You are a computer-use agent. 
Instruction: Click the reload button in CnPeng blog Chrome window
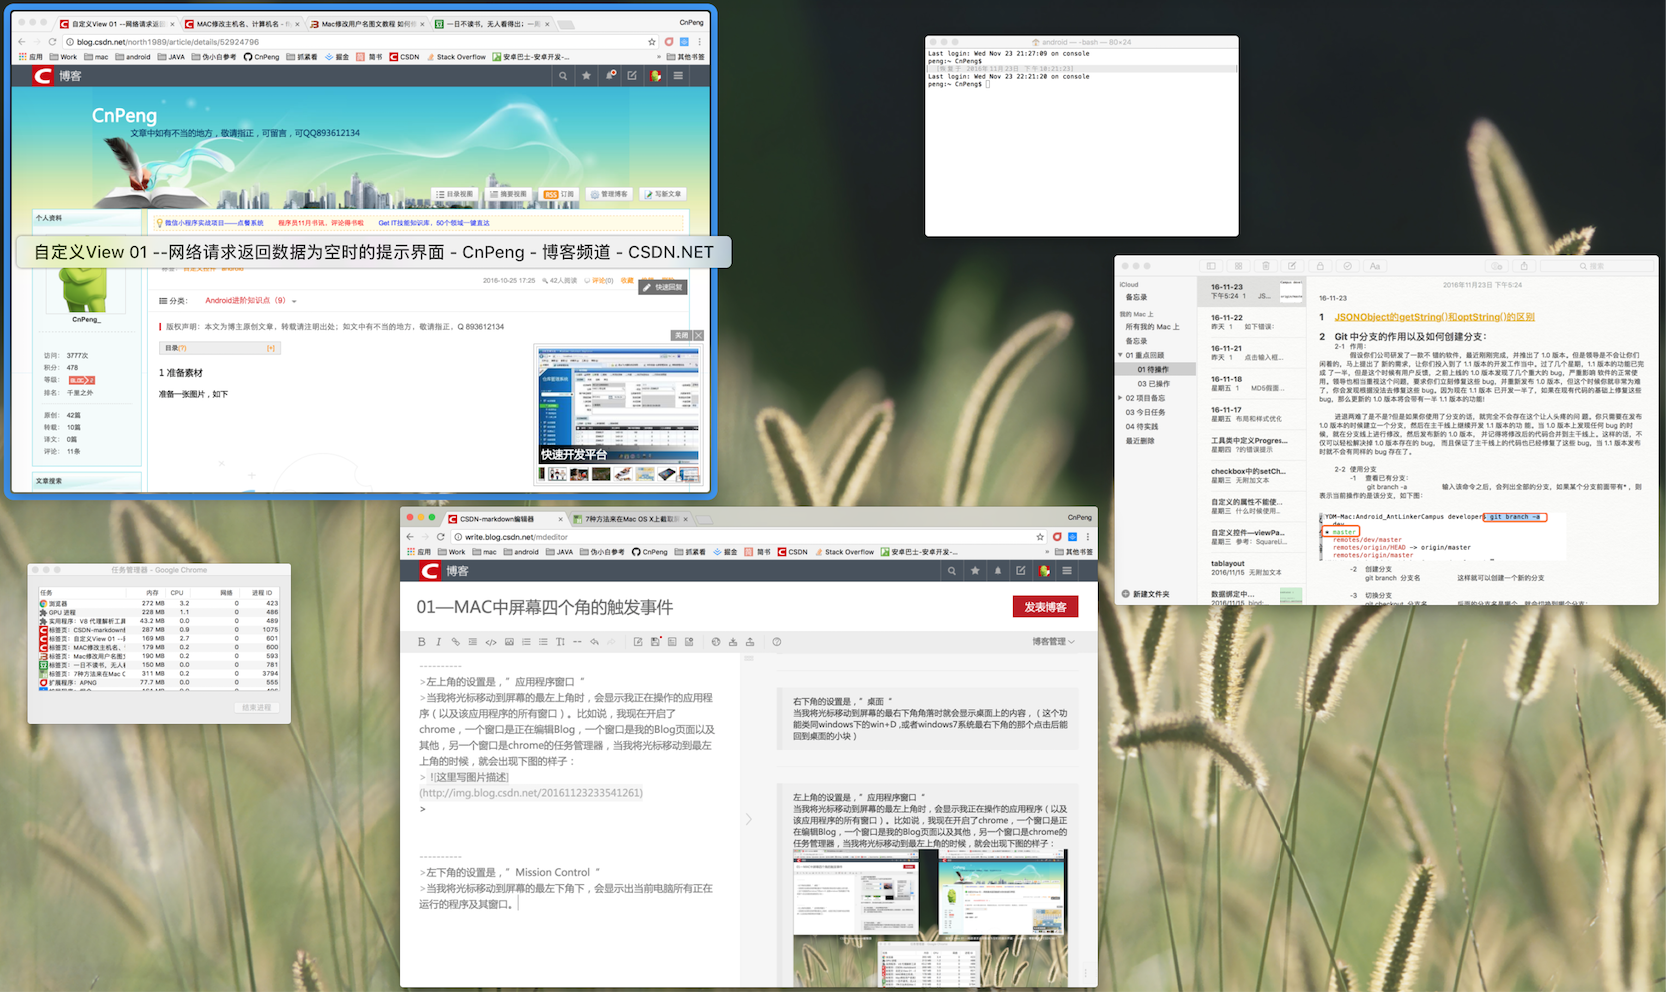[x=53, y=42]
